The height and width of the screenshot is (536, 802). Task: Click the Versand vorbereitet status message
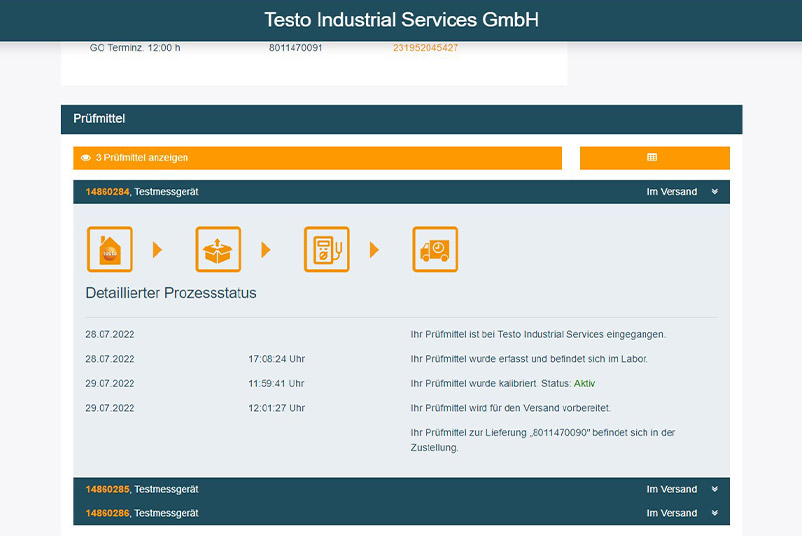point(510,408)
